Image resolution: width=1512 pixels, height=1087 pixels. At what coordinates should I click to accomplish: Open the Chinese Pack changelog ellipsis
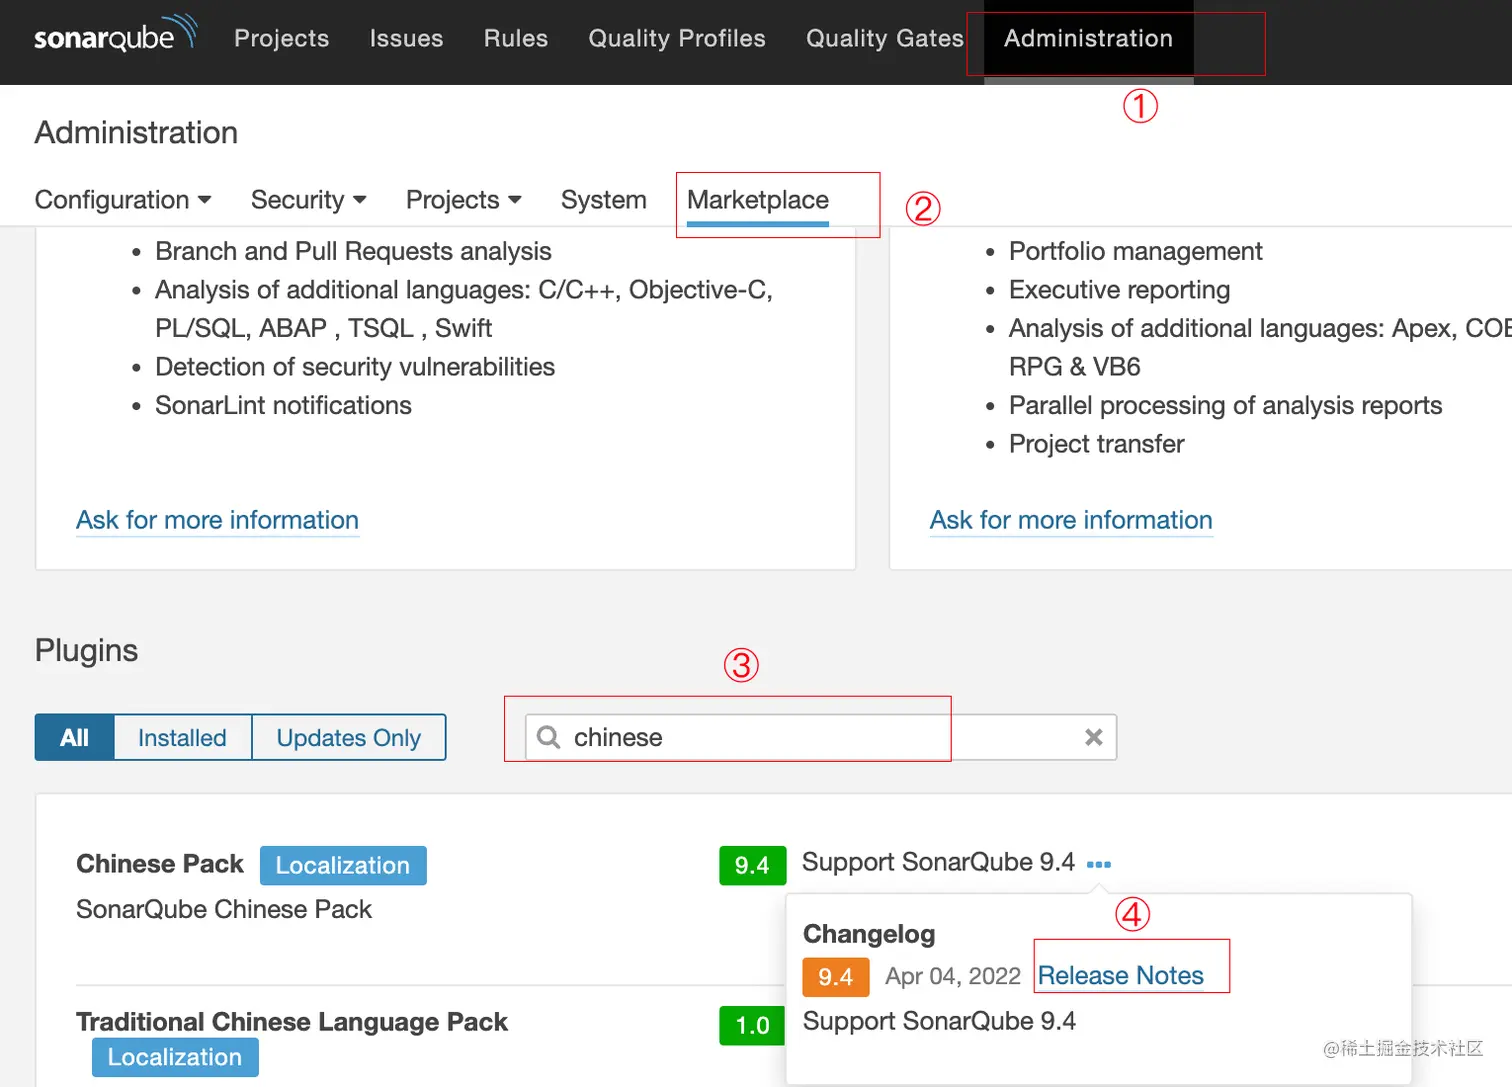pos(1098,864)
